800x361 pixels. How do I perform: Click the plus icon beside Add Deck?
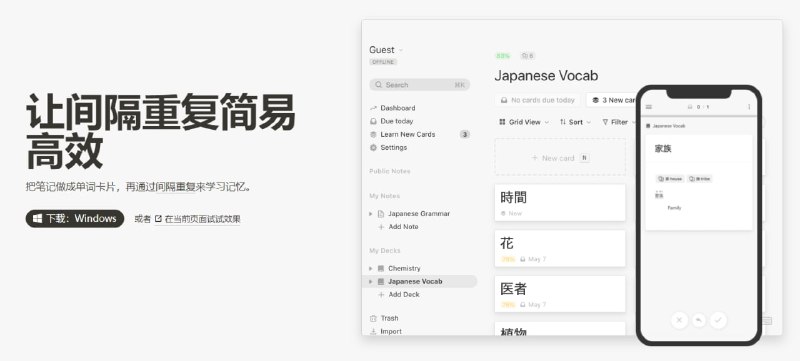[381, 295]
